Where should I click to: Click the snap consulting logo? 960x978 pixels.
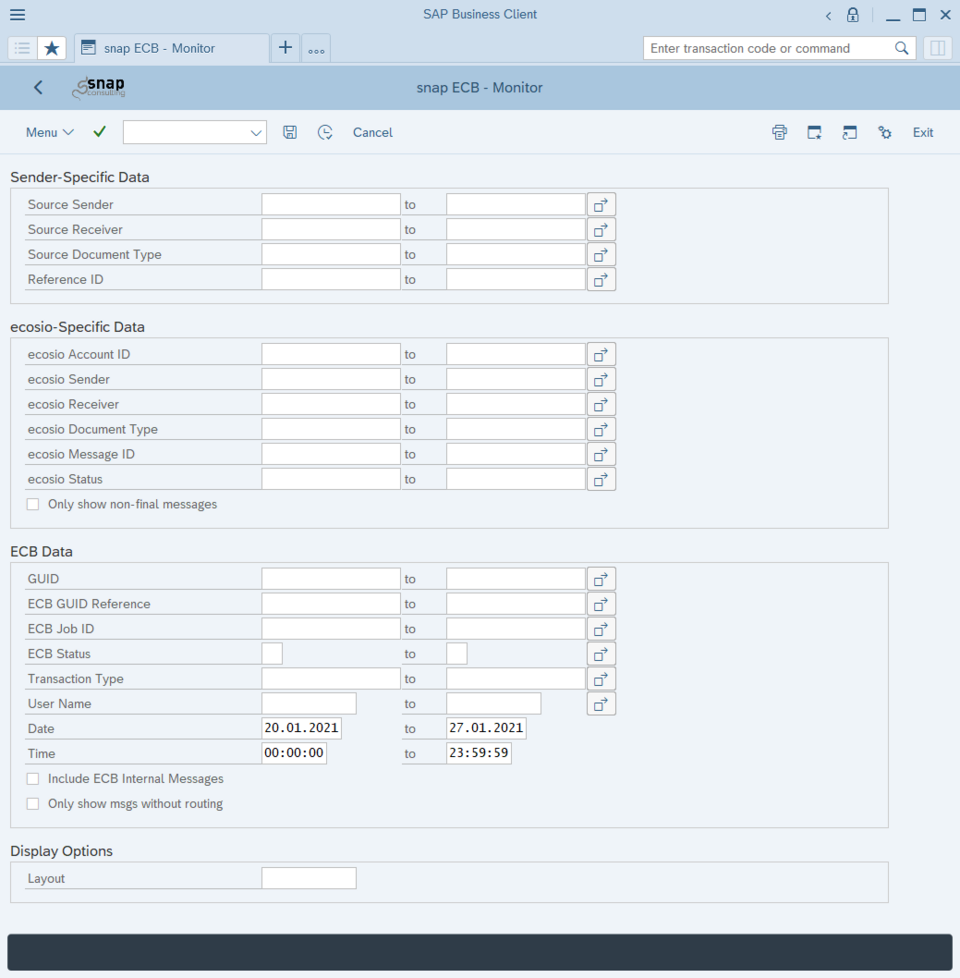[x=99, y=87]
